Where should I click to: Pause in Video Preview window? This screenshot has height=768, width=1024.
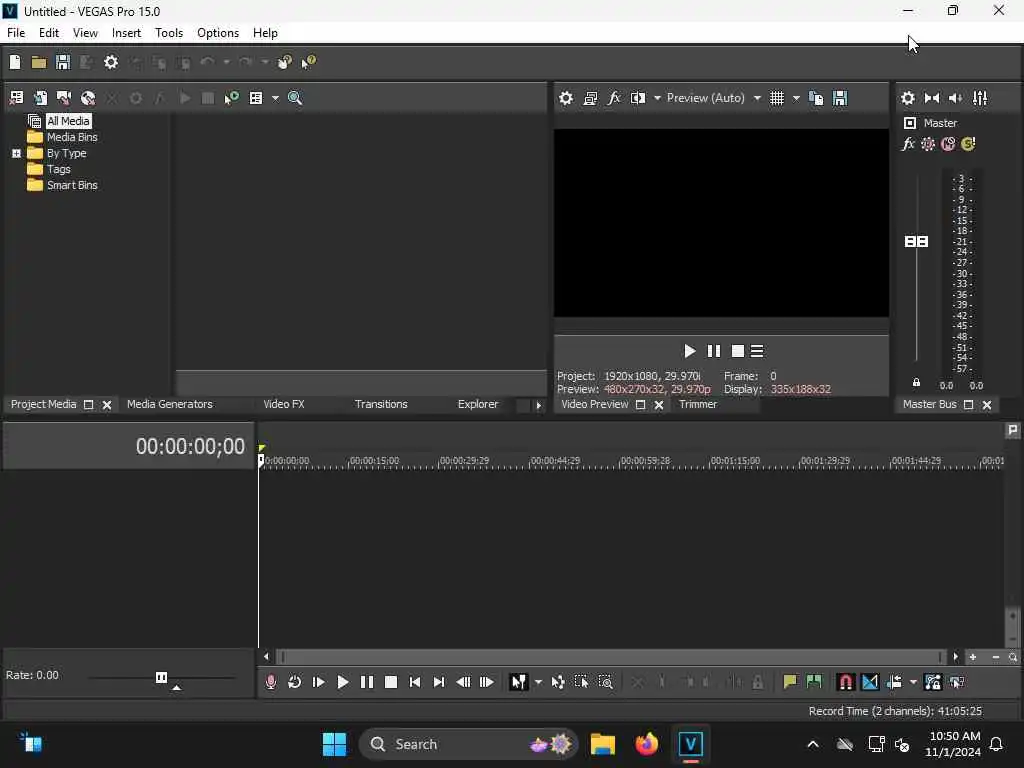point(714,351)
